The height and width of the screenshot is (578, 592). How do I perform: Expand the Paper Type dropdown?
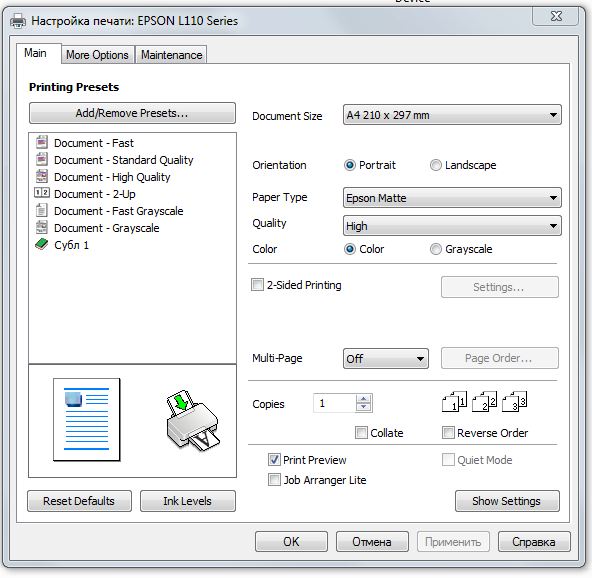tap(452, 197)
